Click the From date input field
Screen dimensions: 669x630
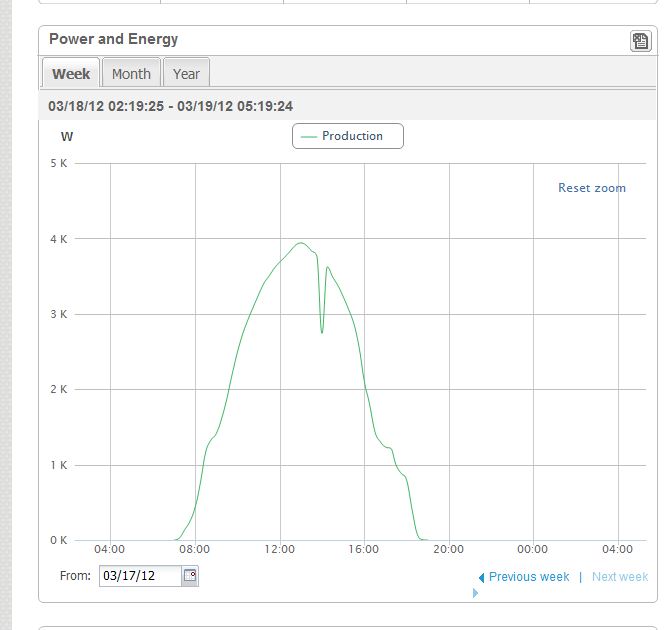[x=140, y=576]
